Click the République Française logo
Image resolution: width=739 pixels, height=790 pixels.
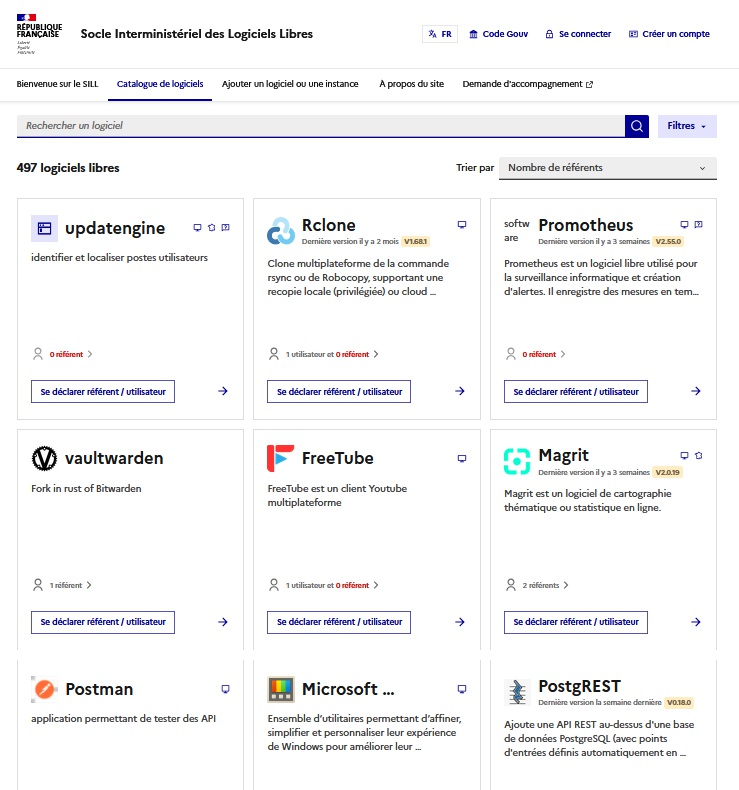[x=39, y=34]
